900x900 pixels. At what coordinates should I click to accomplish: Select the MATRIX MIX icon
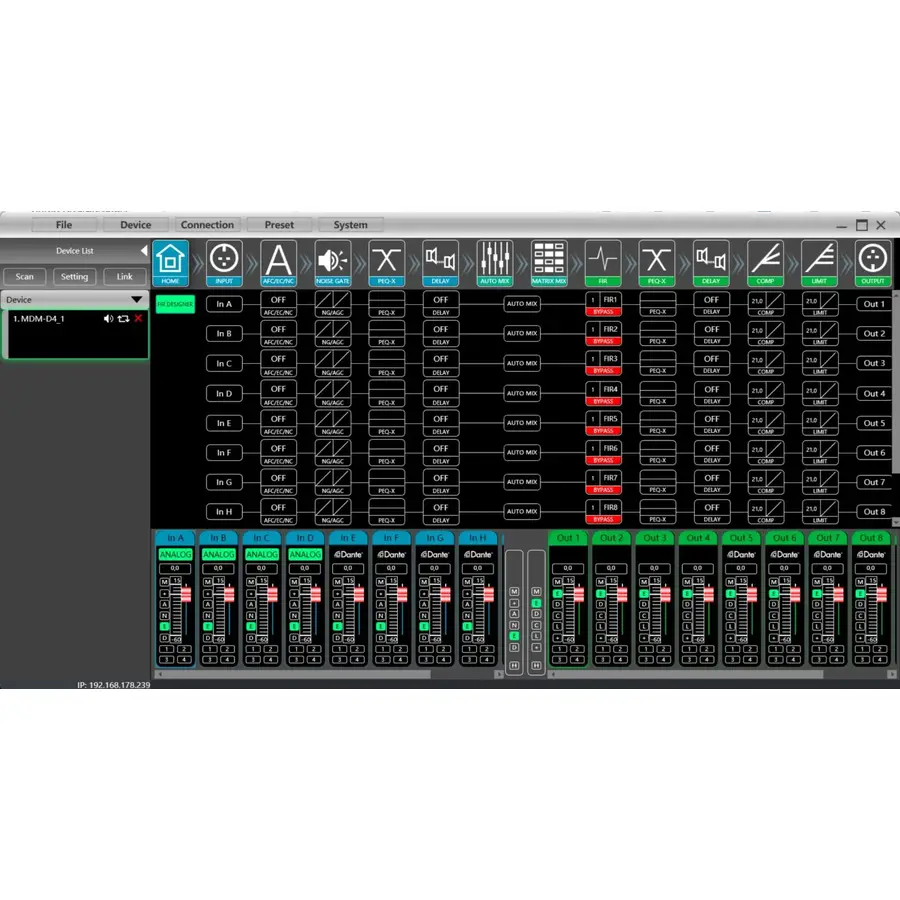[x=548, y=260]
